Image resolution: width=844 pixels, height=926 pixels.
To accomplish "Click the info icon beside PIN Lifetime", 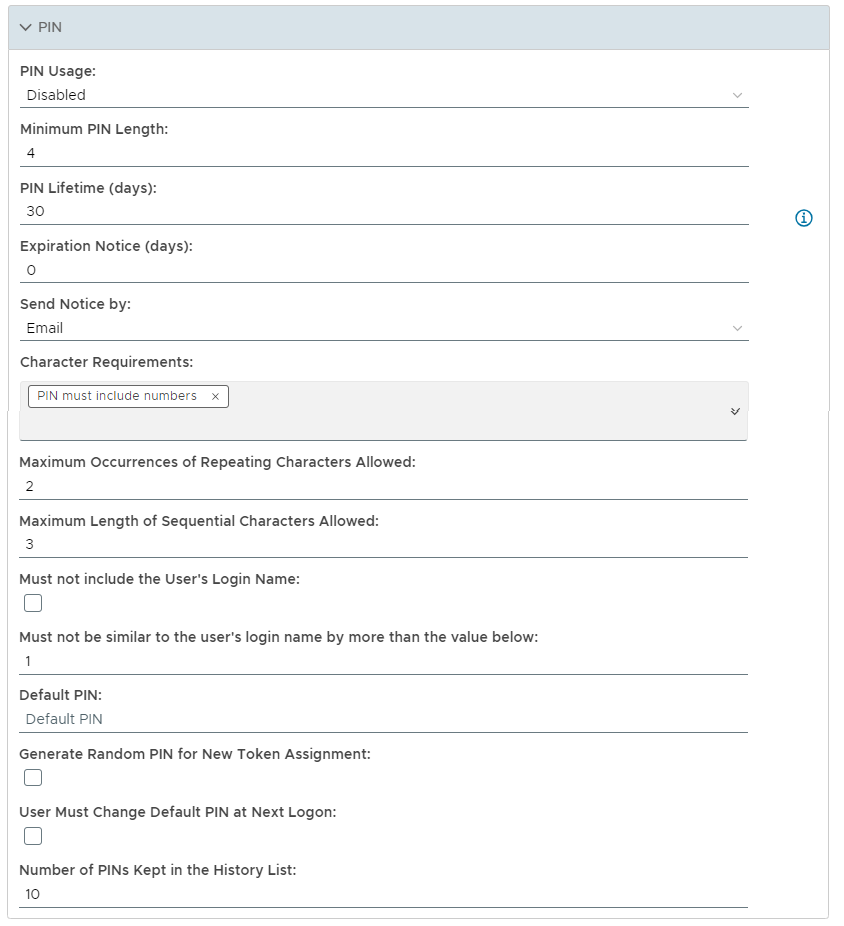I will pyautogui.click(x=803, y=218).
